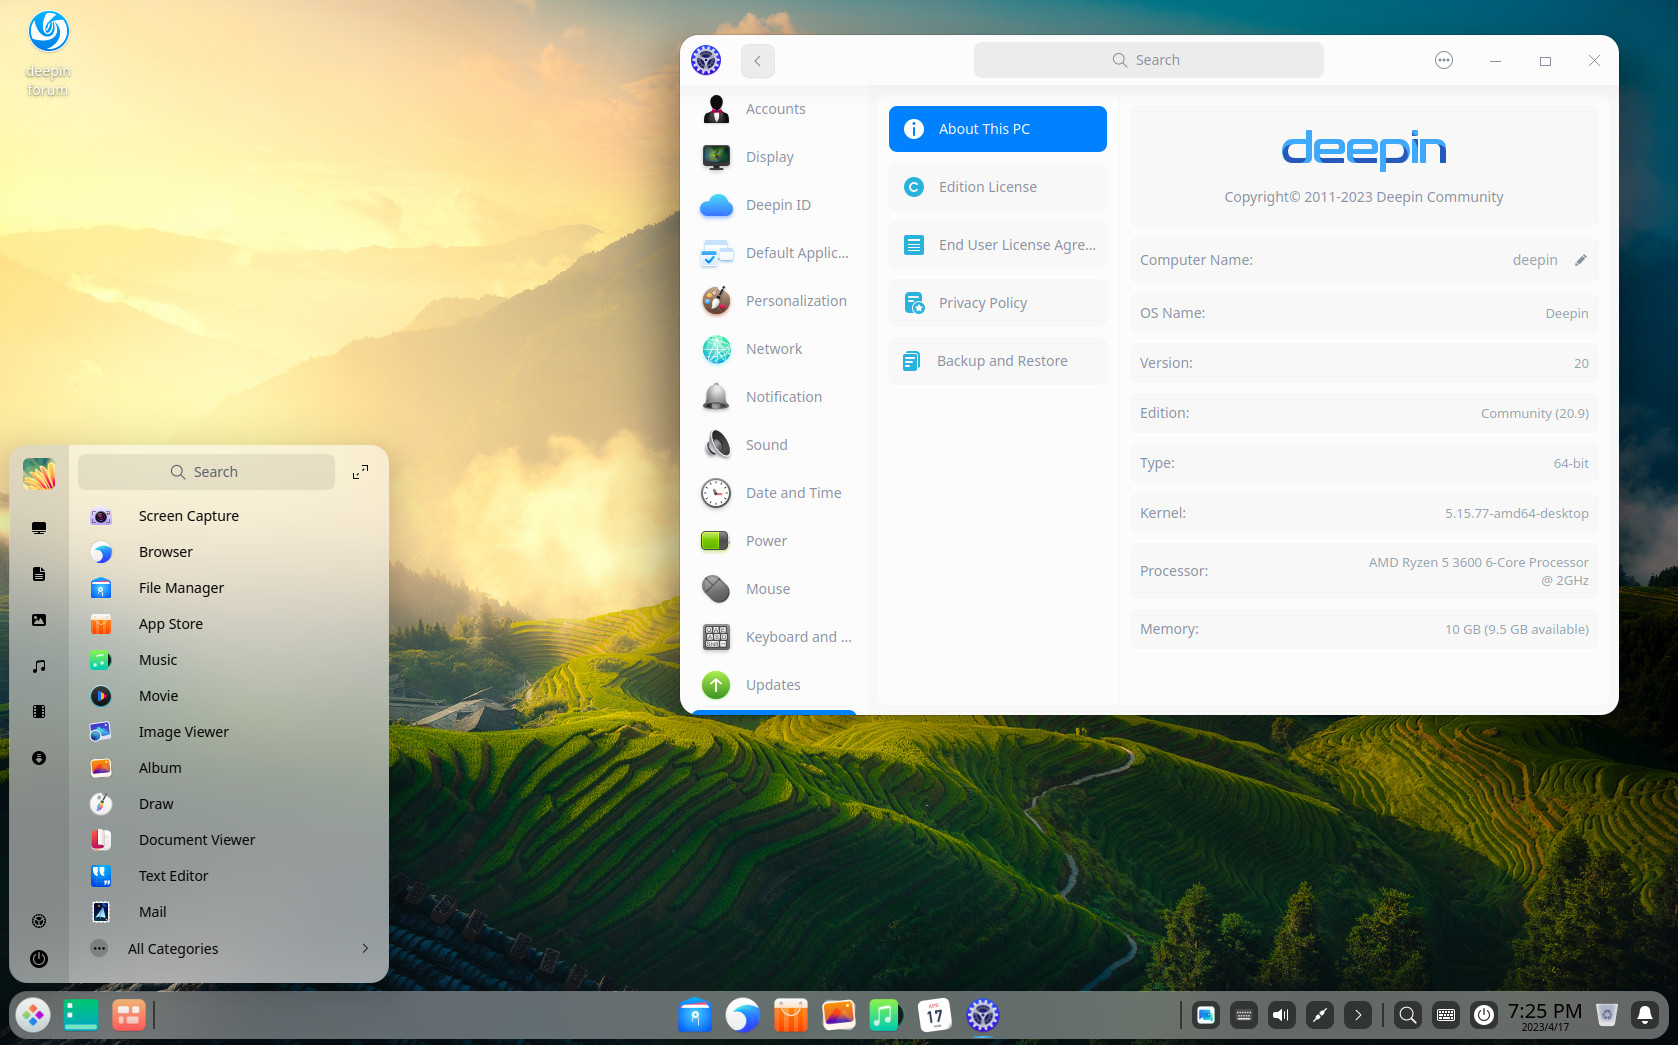Screen dimensions: 1678x1045
Task: Select Edition License
Action: point(997,187)
